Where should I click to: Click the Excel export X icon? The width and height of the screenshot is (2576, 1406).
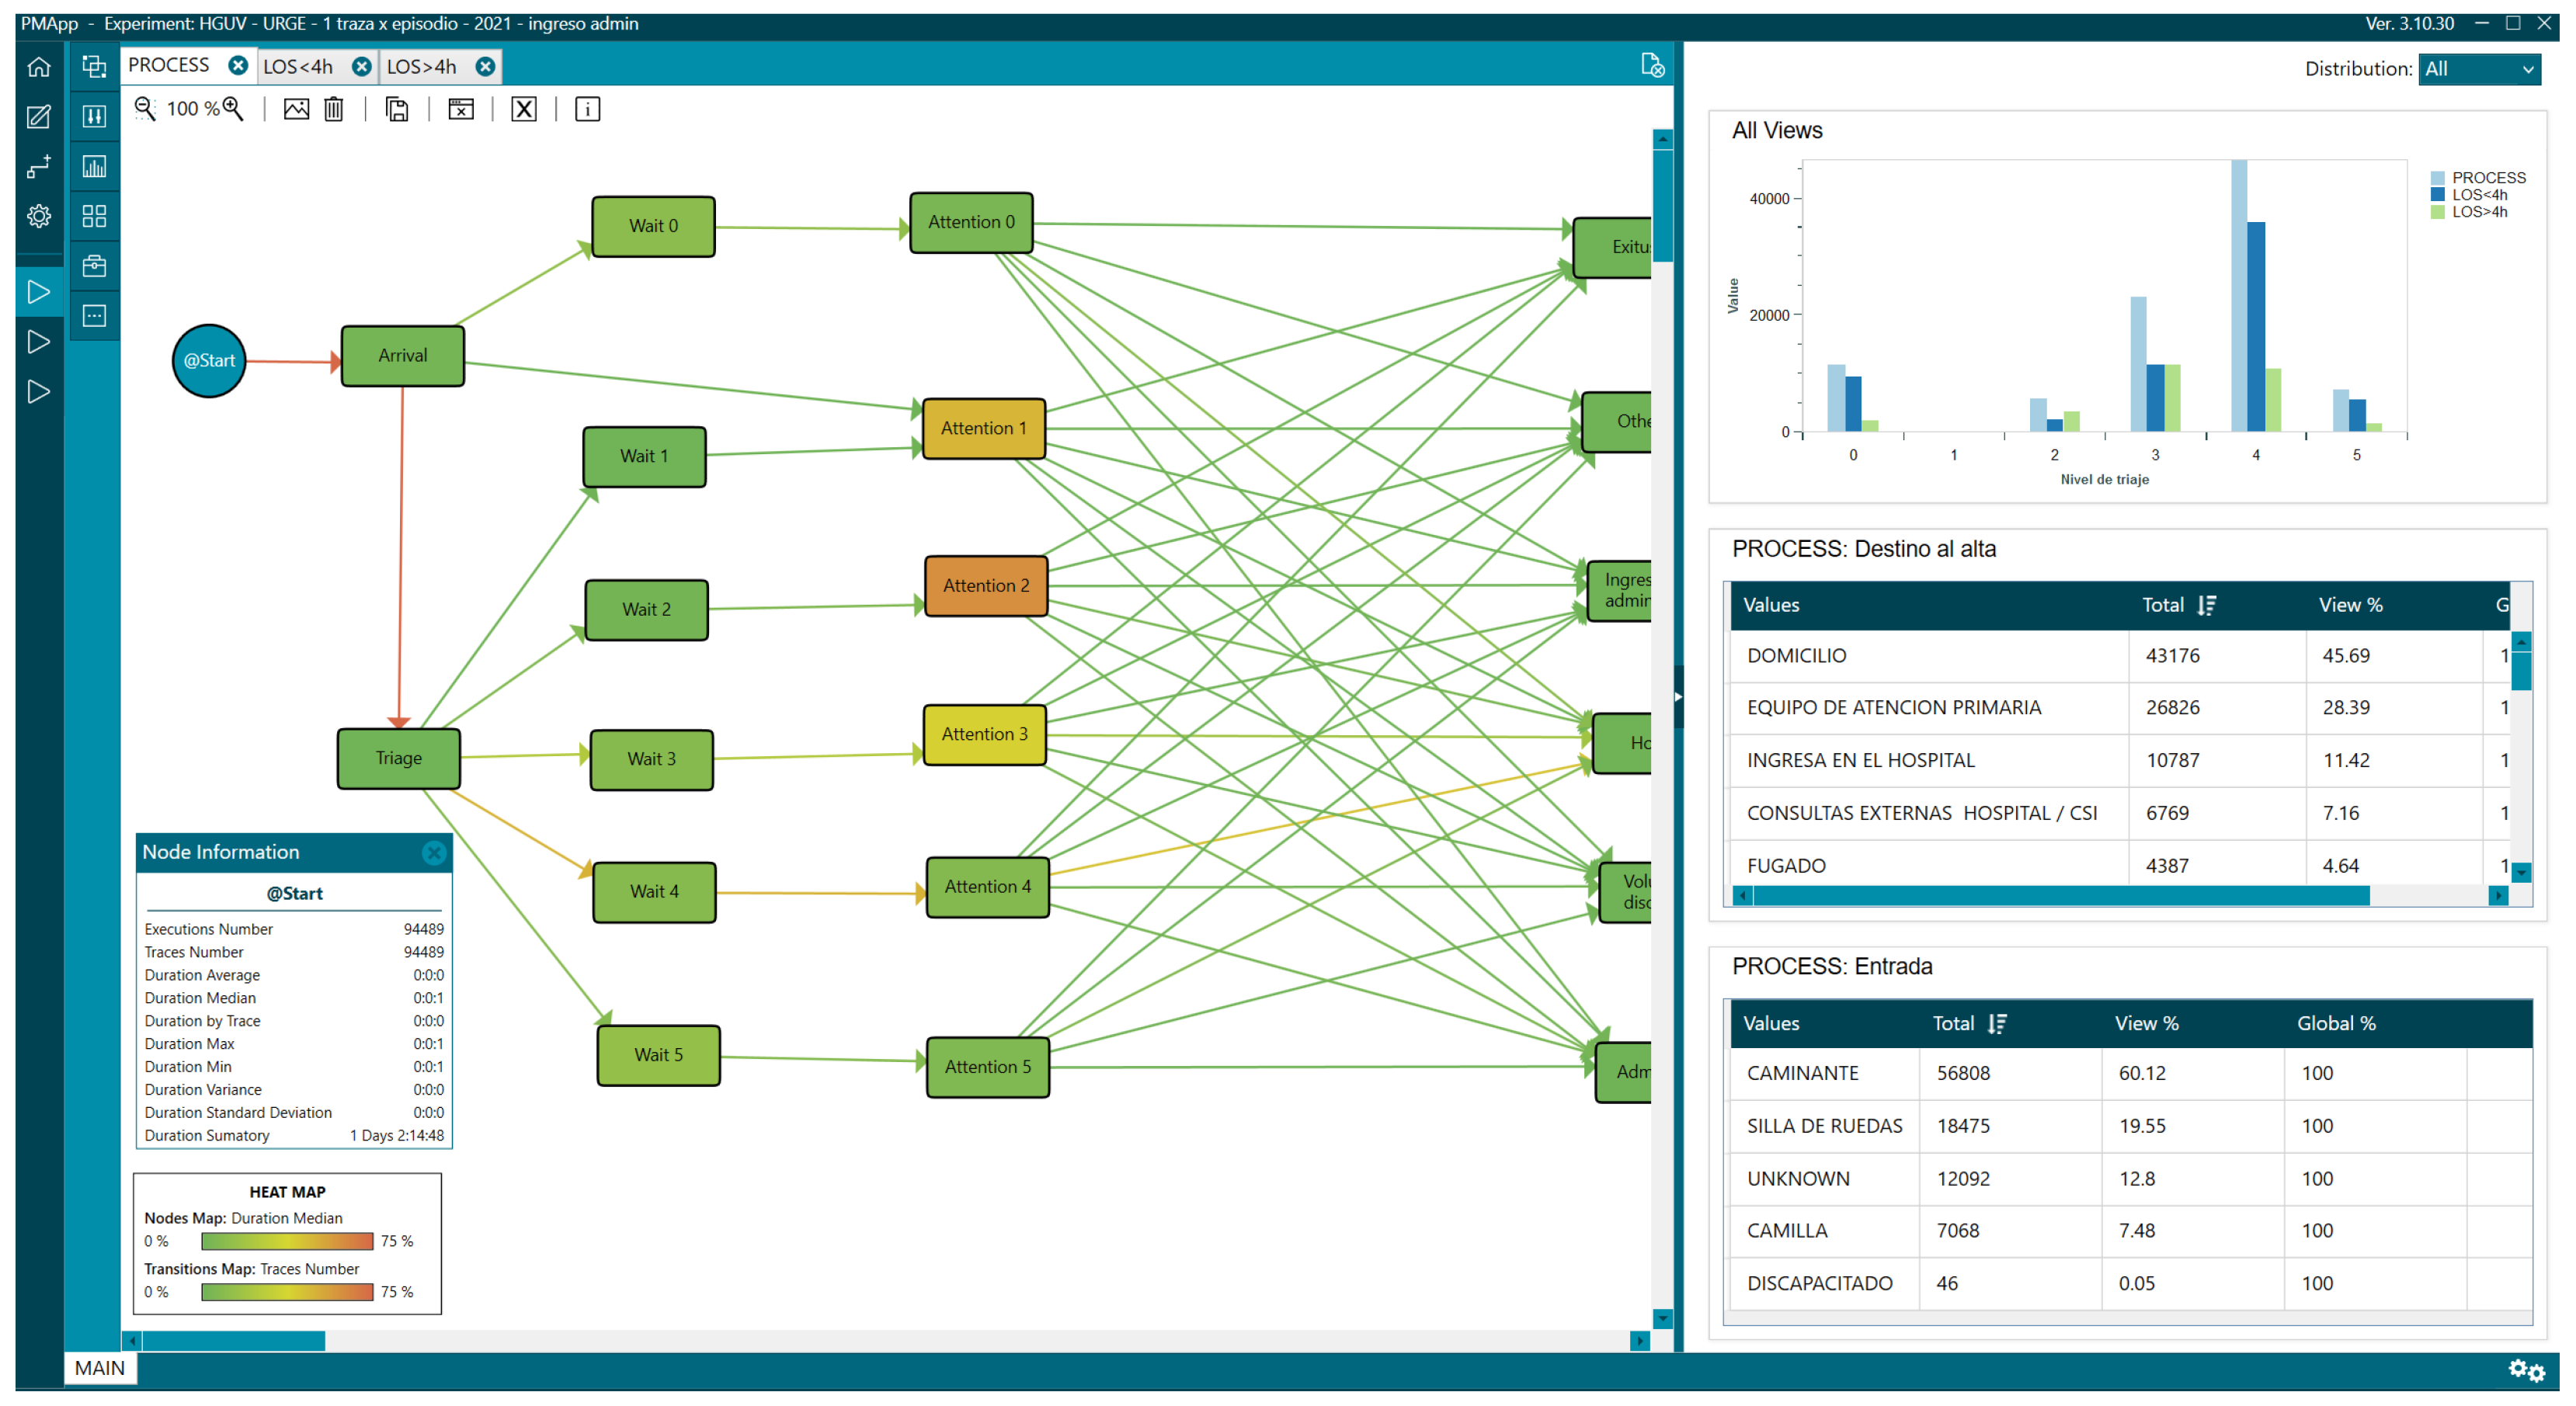click(524, 109)
